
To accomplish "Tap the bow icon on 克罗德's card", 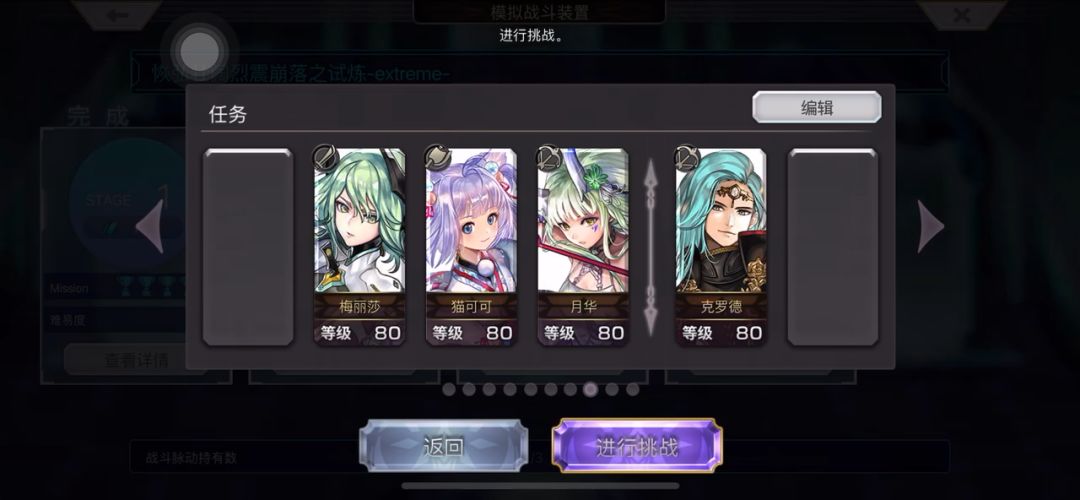I will (687, 158).
